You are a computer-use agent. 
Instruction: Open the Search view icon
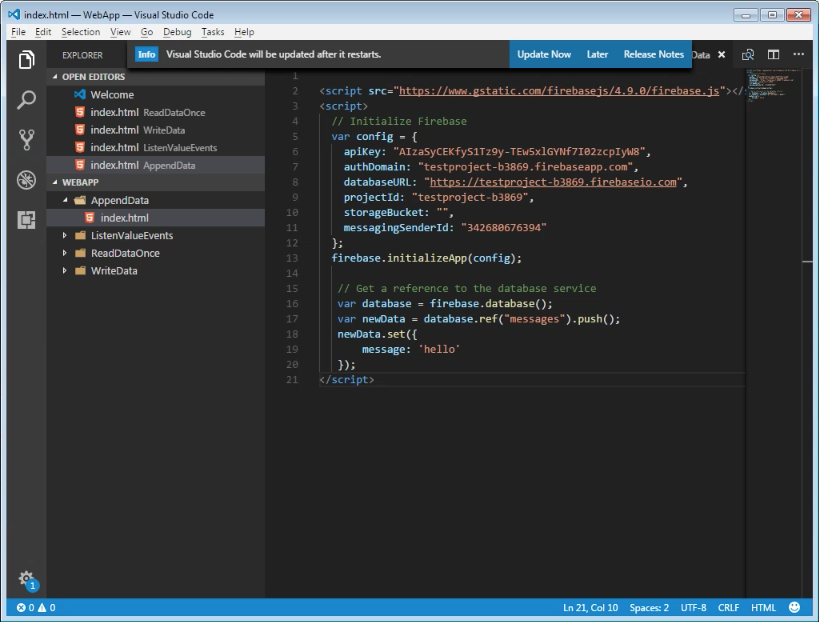[26, 99]
